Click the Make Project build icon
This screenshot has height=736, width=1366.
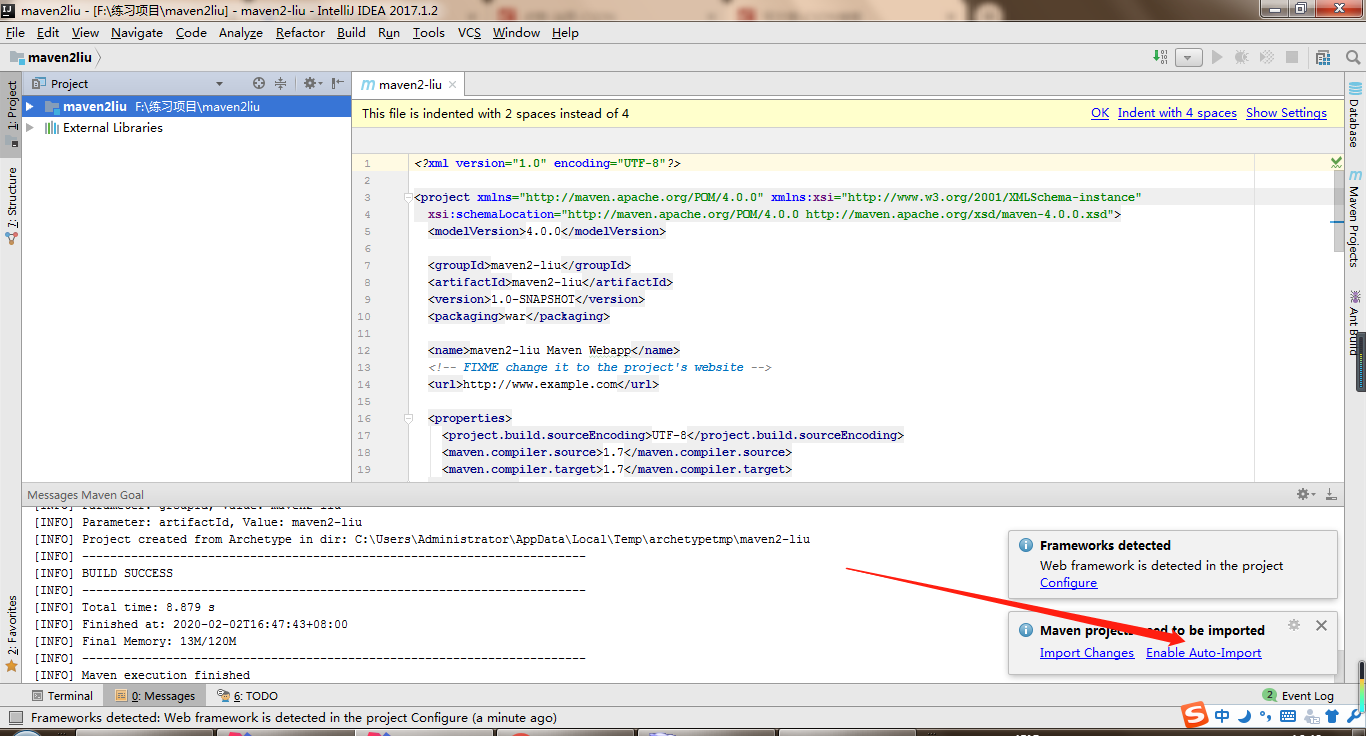pos(1160,58)
